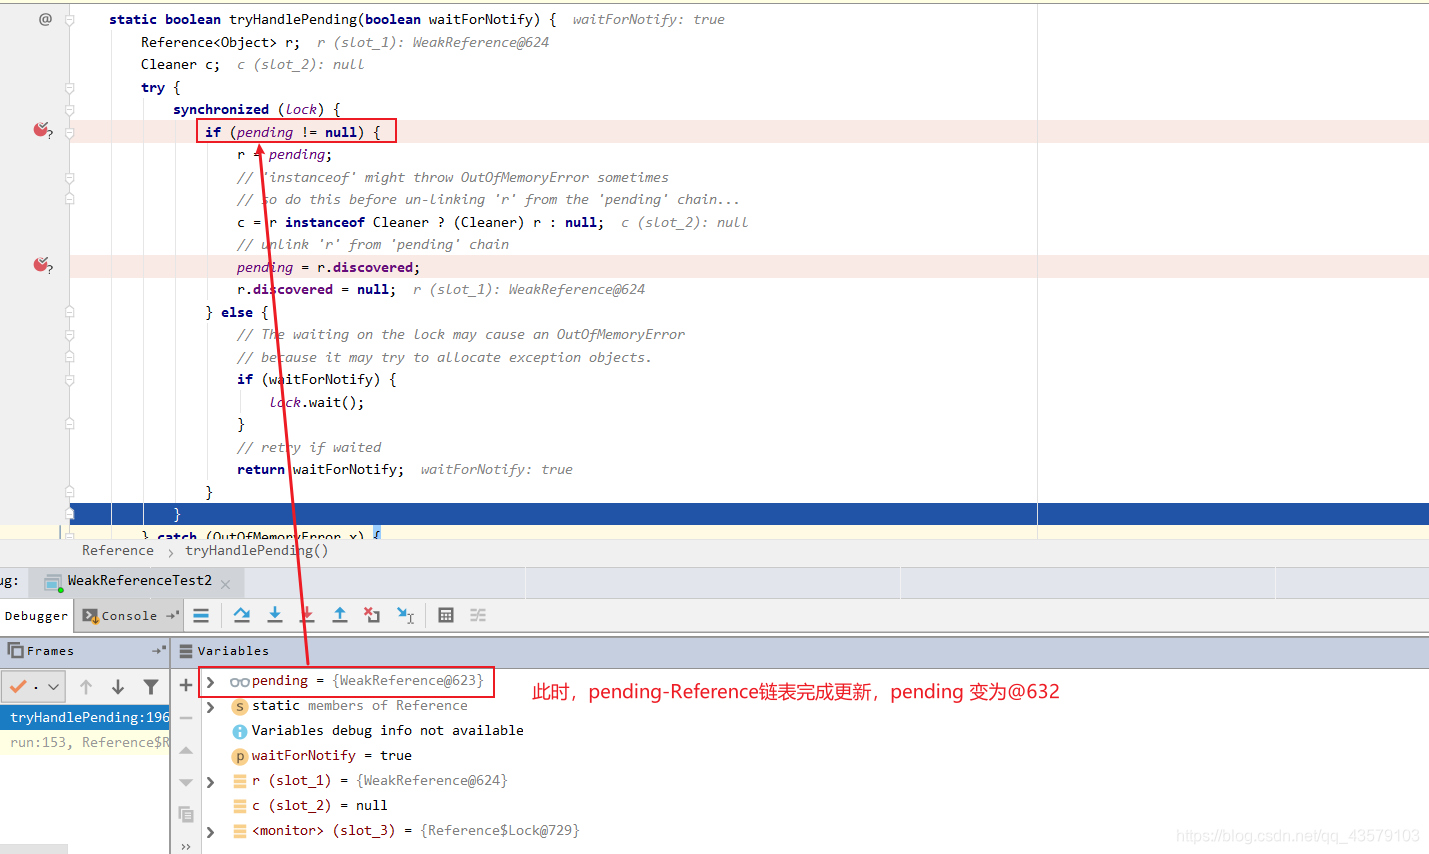
Task: Switch to the Debugger tab
Action: tap(36, 616)
